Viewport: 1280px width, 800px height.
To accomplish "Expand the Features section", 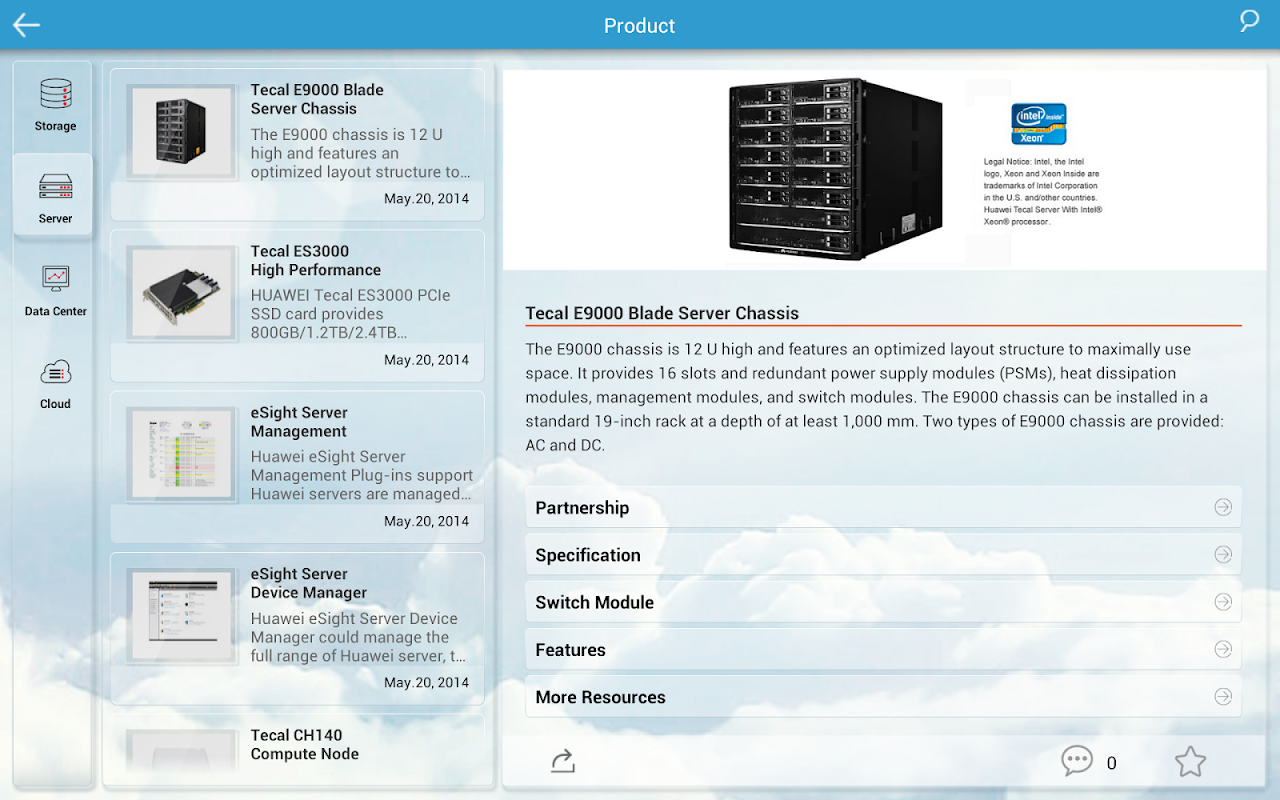I will point(883,650).
